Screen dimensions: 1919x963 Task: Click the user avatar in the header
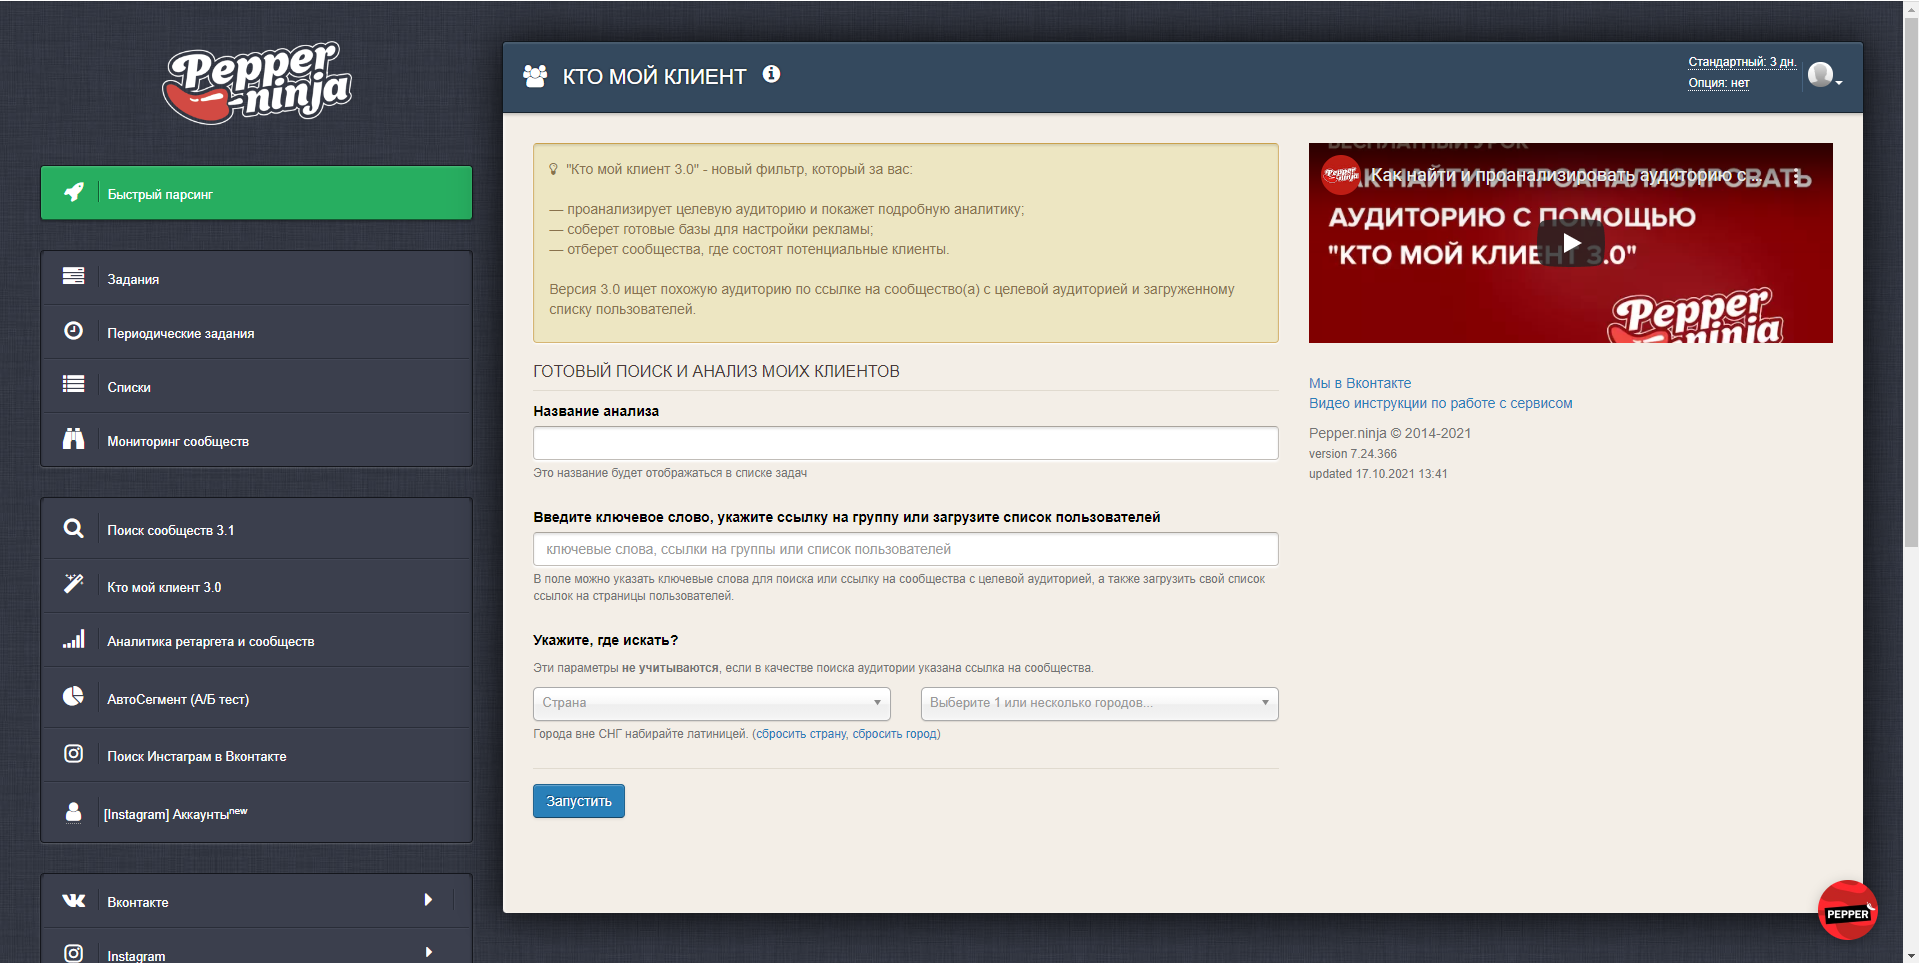point(1821,74)
